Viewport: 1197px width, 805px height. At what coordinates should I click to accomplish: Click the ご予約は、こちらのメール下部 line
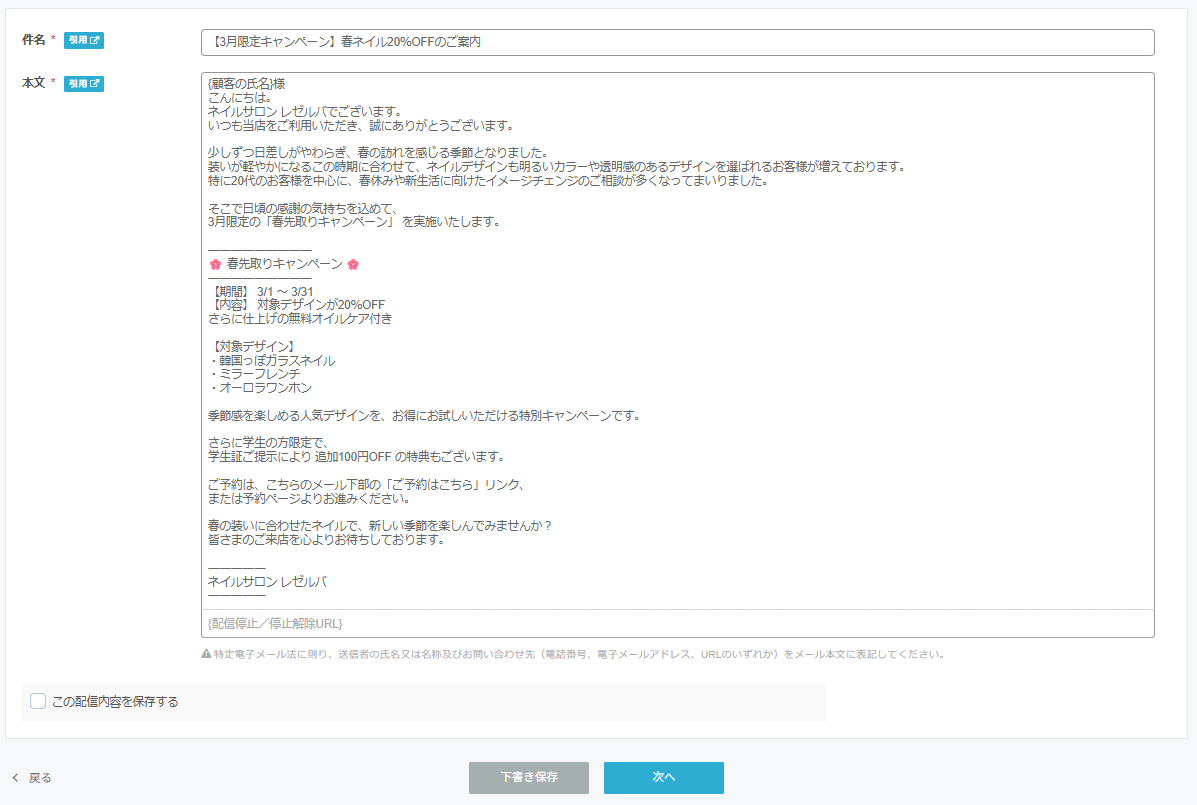(x=366, y=485)
